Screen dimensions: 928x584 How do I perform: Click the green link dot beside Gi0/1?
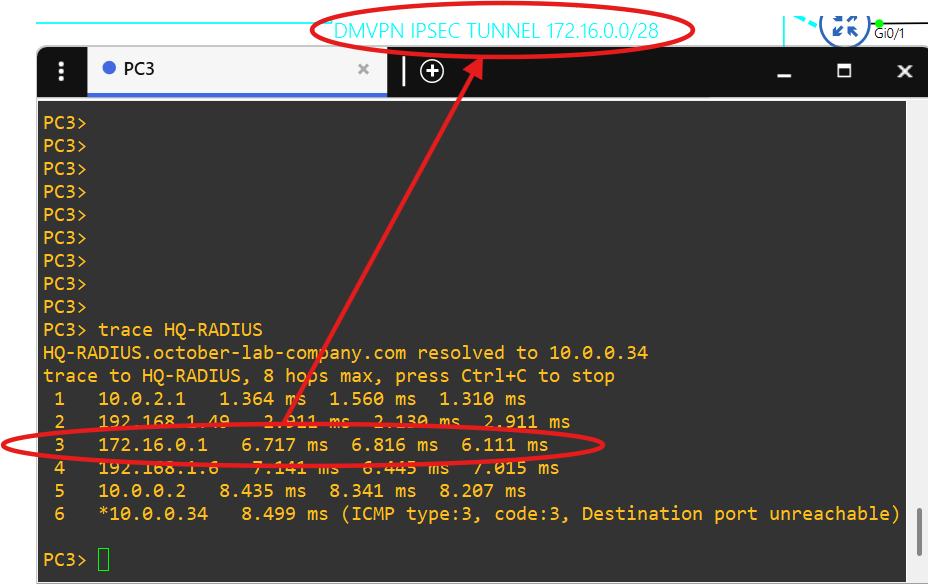pyautogui.click(x=879, y=23)
